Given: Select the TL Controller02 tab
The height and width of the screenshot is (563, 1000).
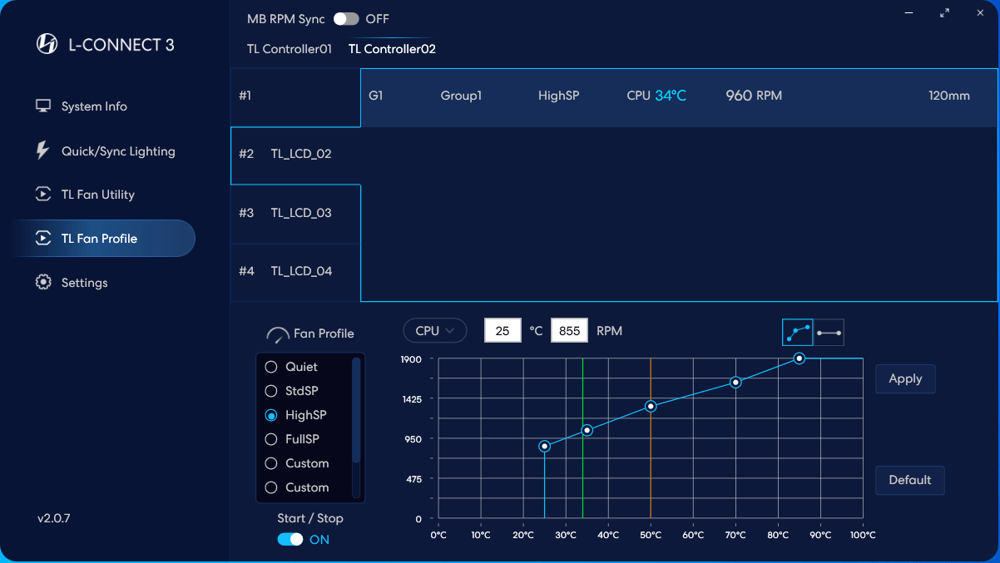Looking at the screenshot, I should [x=392, y=49].
